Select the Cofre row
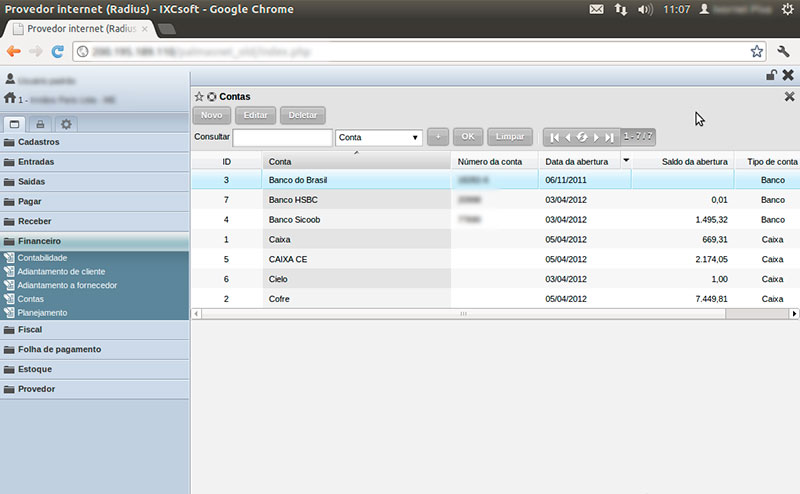800x494 pixels. 495,299
